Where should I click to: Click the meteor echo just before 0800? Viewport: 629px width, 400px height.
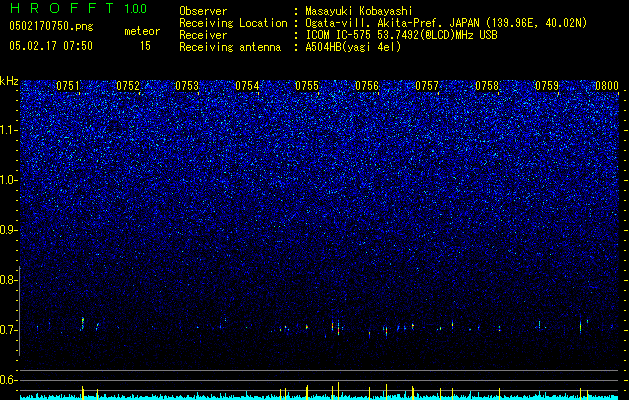click(580, 326)
